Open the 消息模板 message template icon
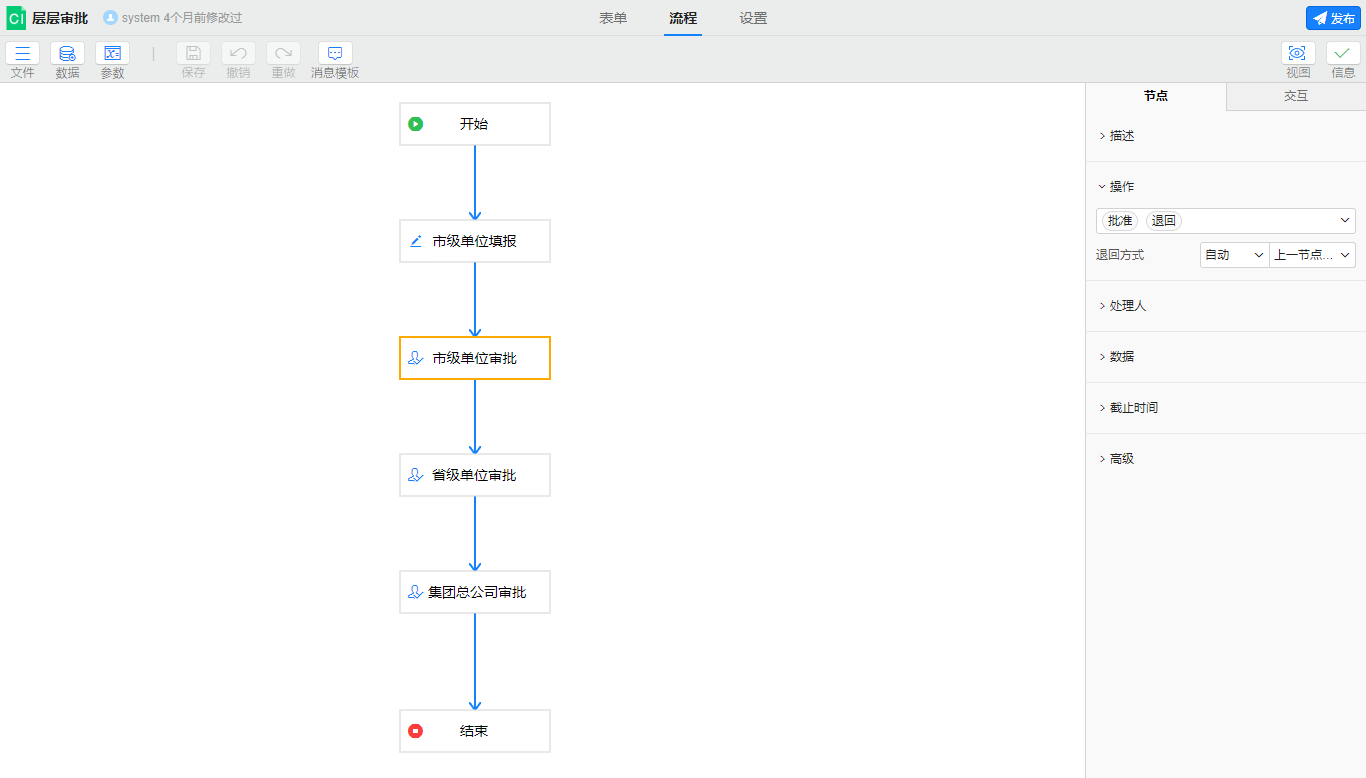Image resolution: width=1366 pixels, height=778 pixels. click(x=335, y=54)
